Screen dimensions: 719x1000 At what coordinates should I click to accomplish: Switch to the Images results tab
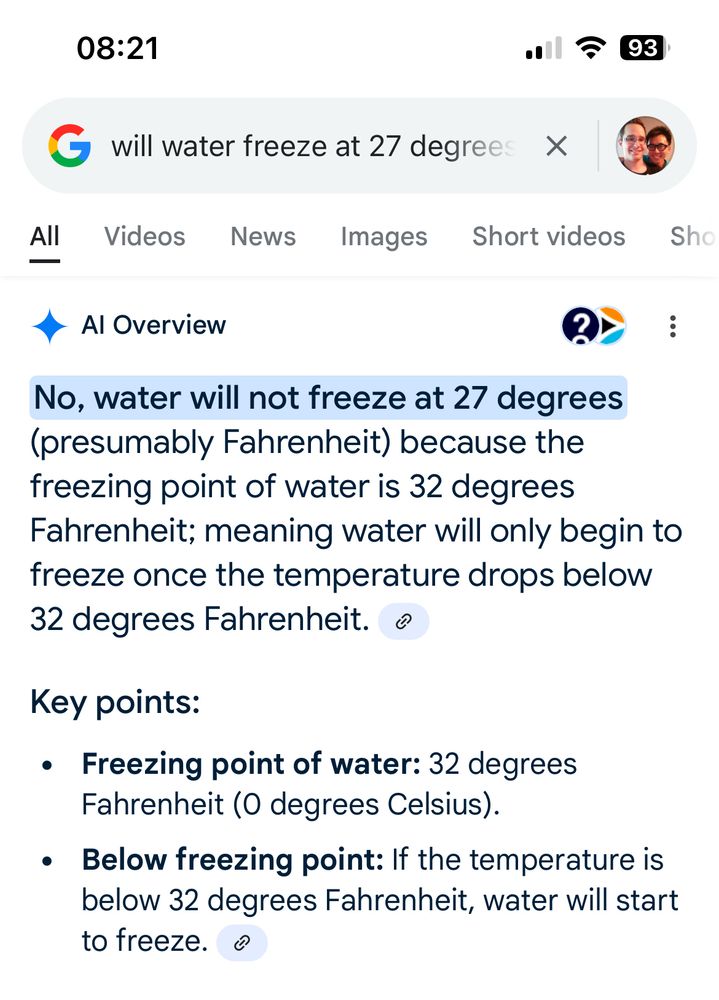point(383,236)
